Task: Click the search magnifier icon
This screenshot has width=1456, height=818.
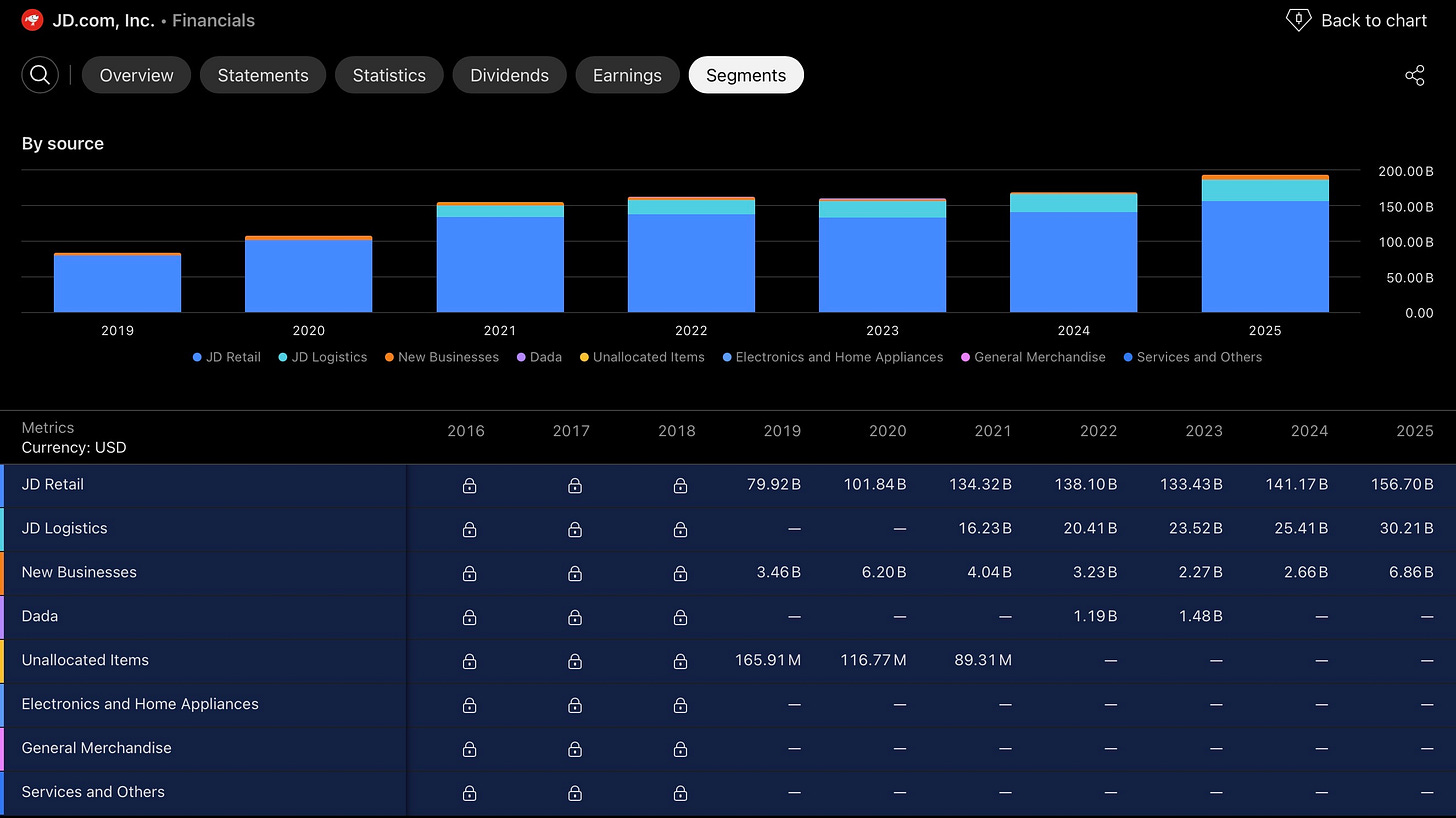Action: pos(40,75)
